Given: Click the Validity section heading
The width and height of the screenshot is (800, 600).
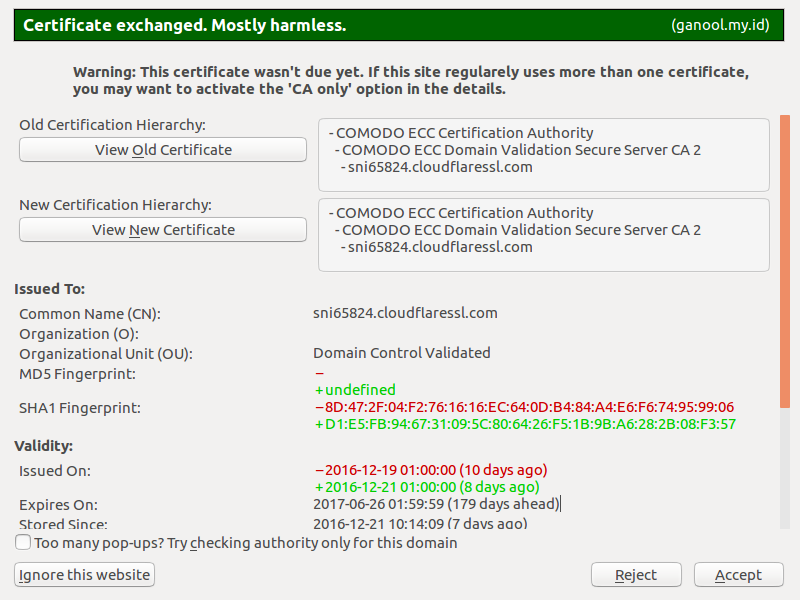Looking at the screenshot, I should click(43, 446).
